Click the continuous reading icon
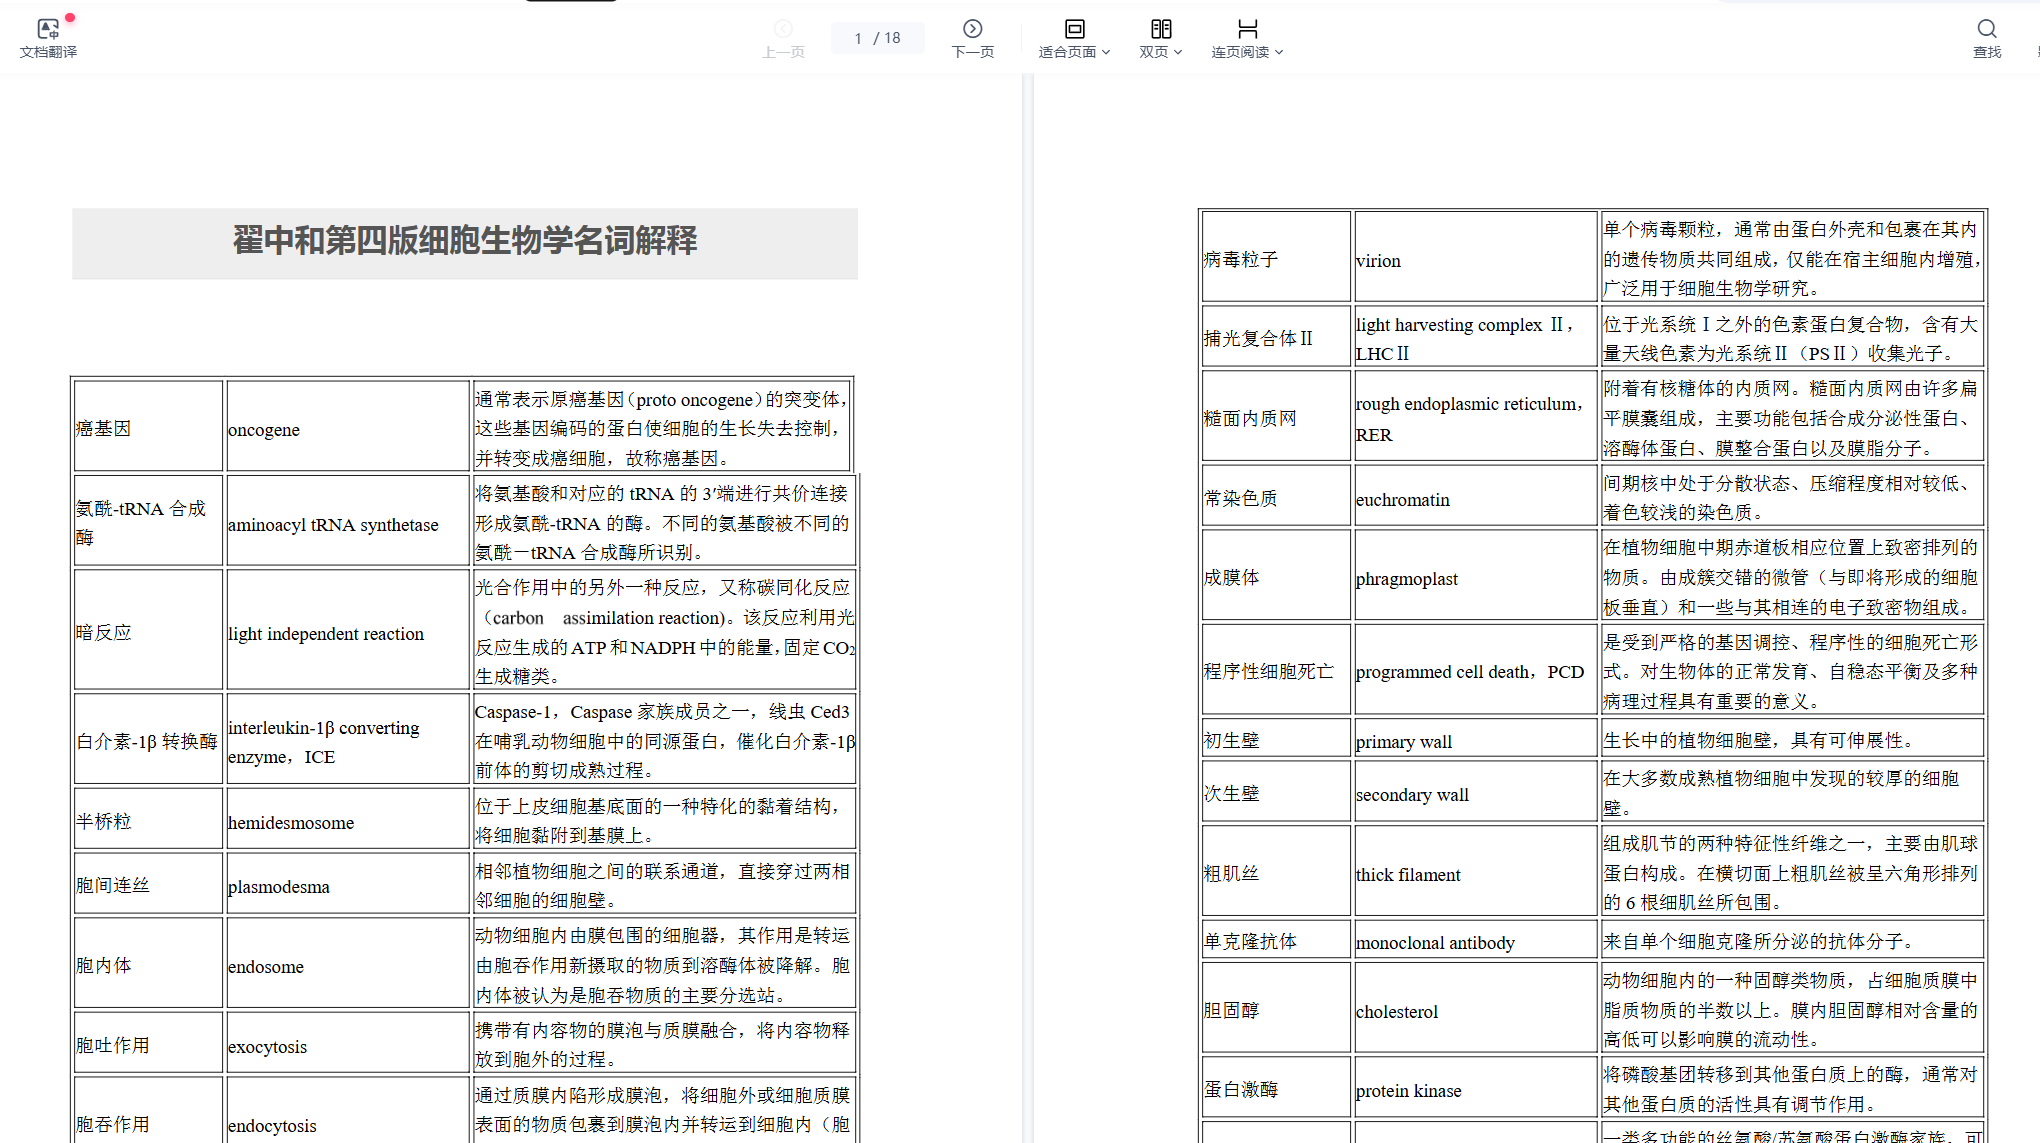Viewport: 2040px width, 1143px height. (1247, 29)
